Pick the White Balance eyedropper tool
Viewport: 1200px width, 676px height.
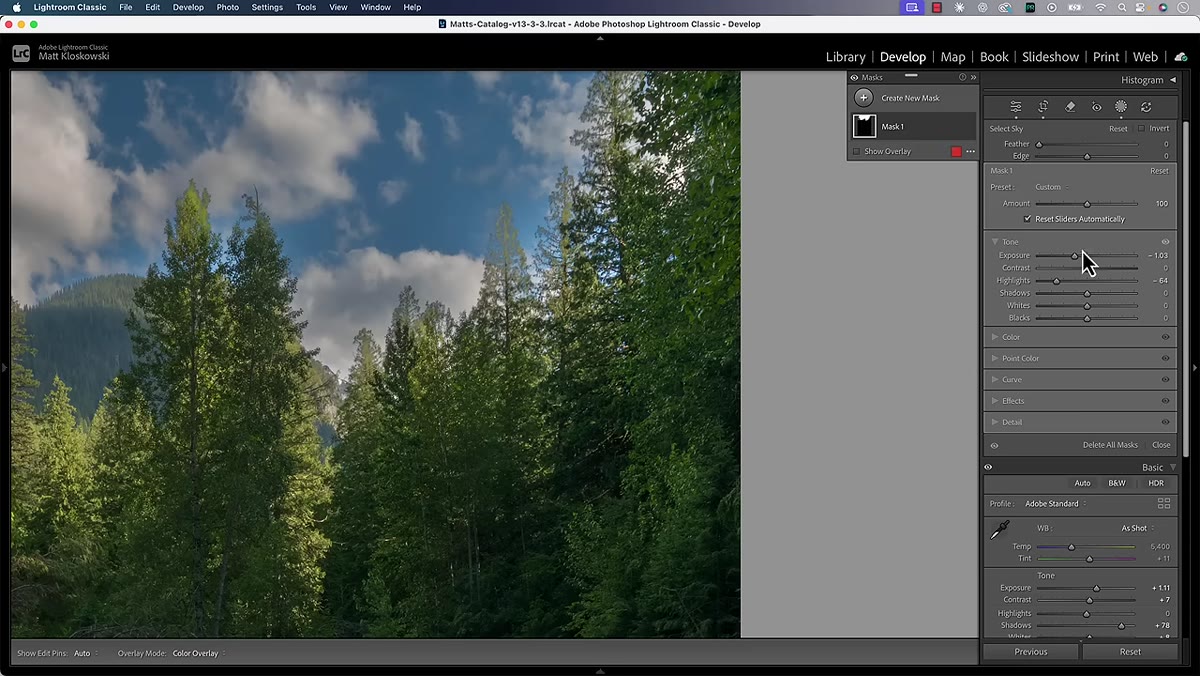[x=1000, y=530]
